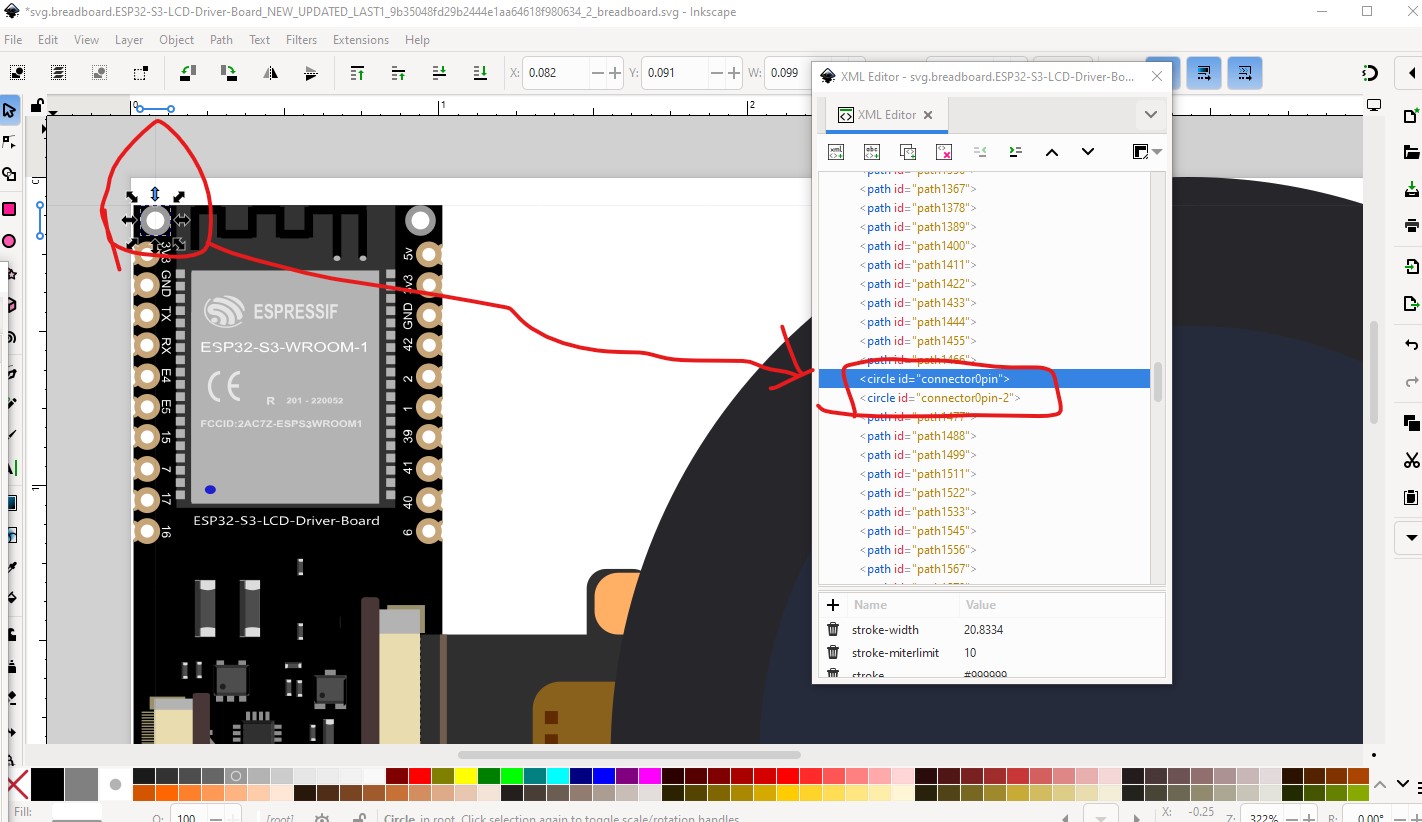Delete the selected XML node
The height and width of the screenshot is (822, 1422).
(943, 152)
